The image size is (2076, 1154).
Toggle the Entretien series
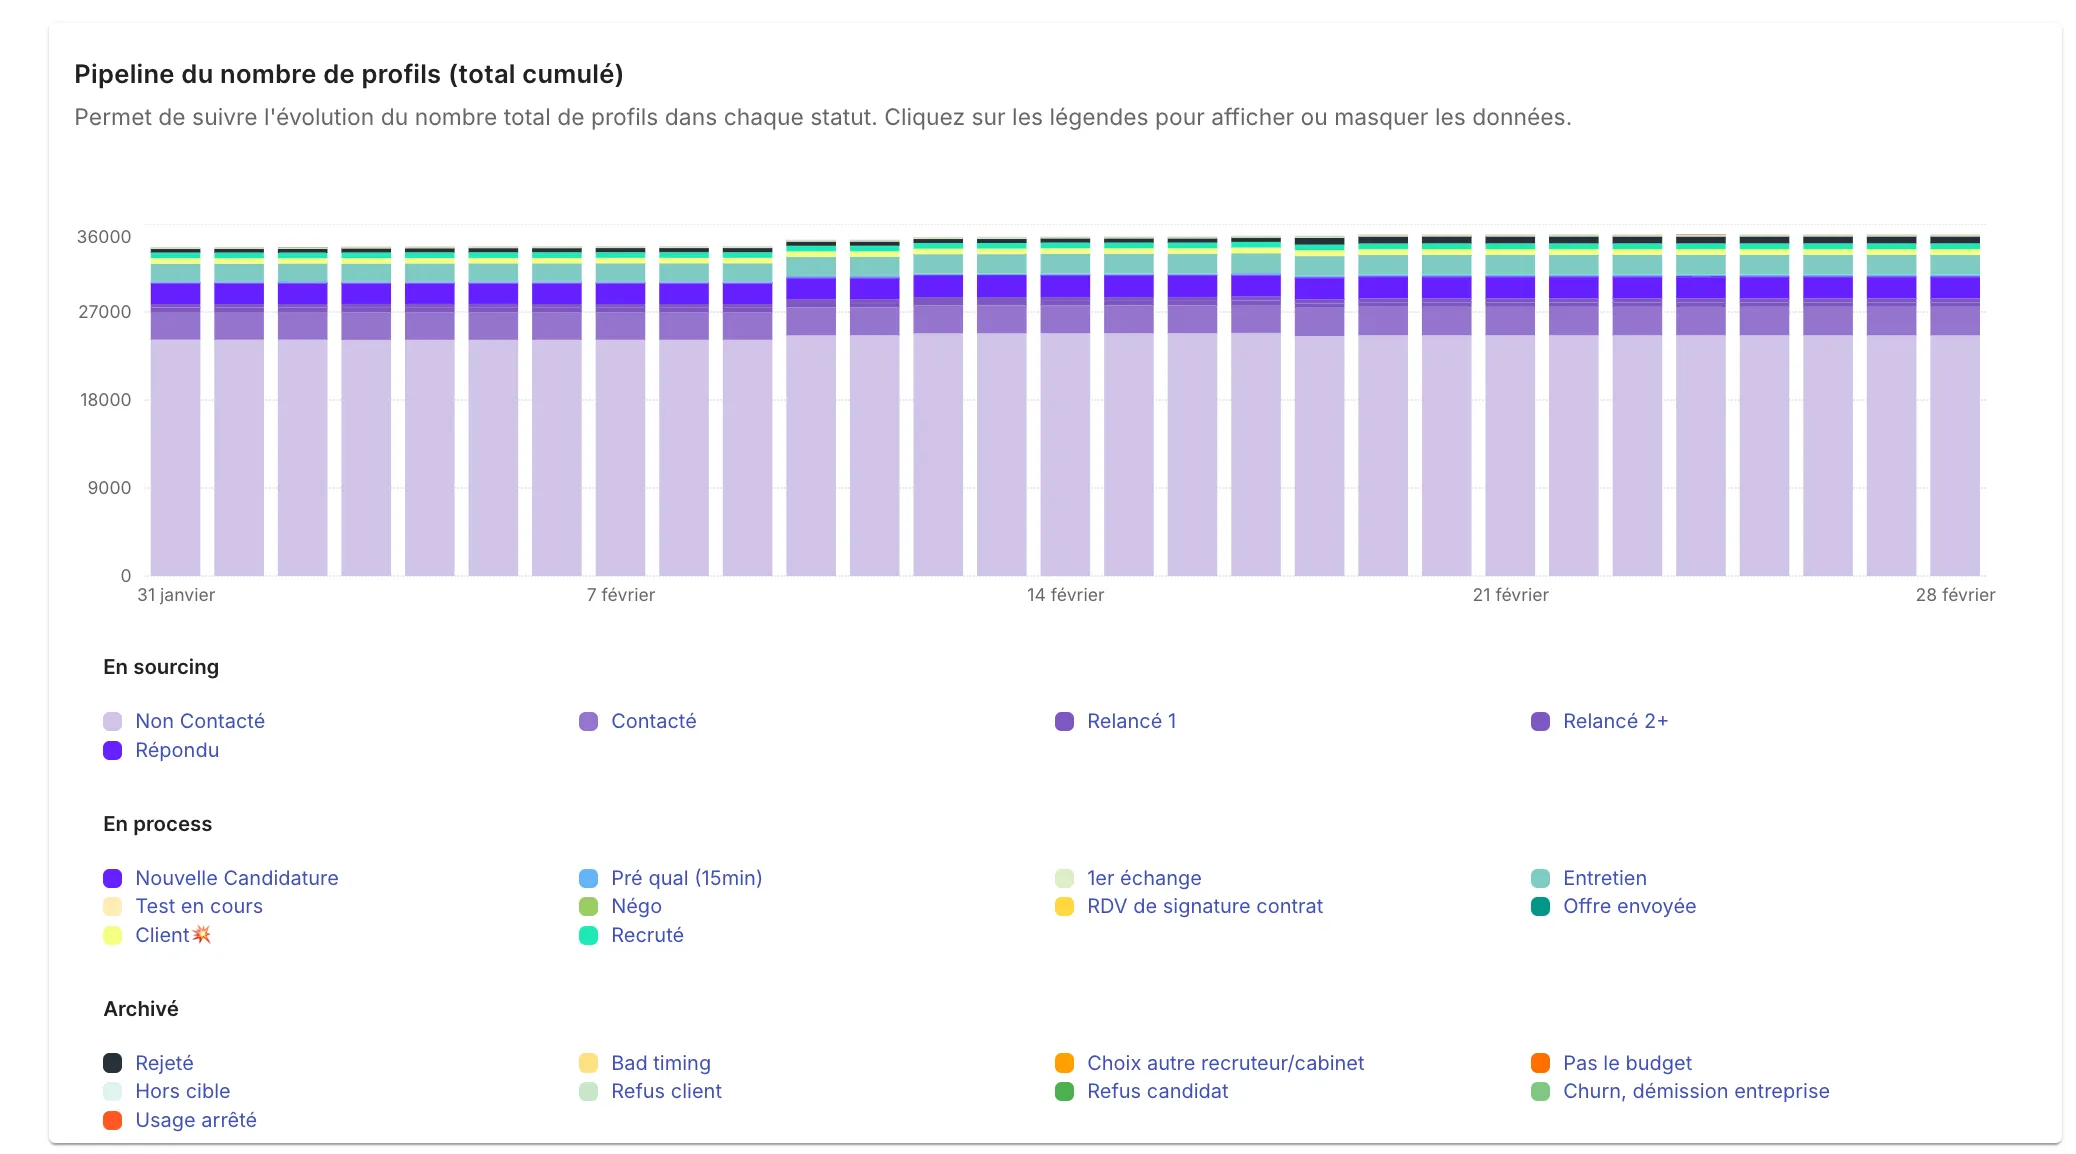click(1604, 878)
